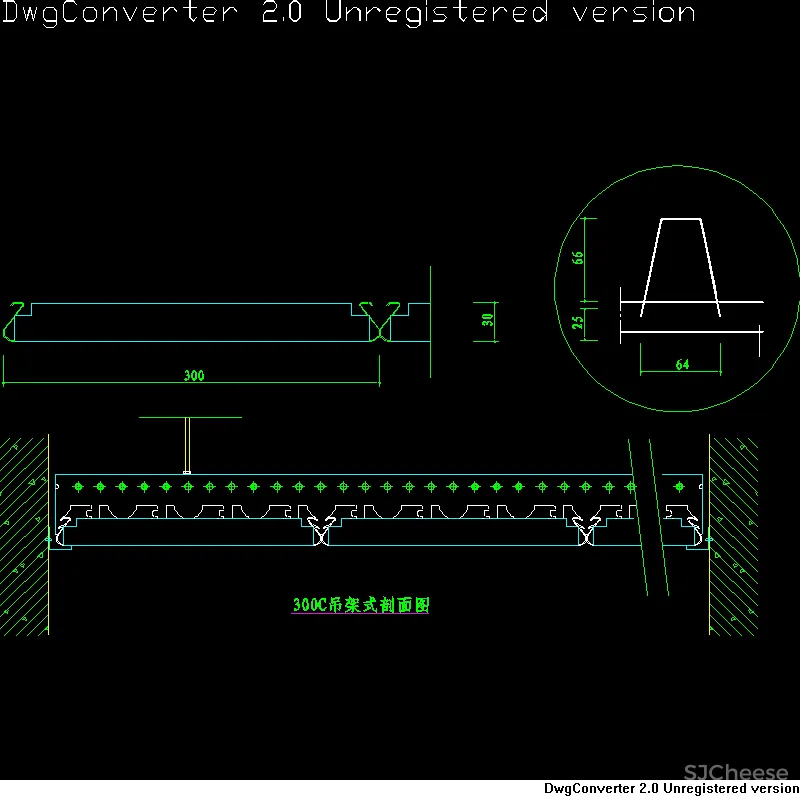Click the V-shaped clip on upper panel

(x=380, y=320)
